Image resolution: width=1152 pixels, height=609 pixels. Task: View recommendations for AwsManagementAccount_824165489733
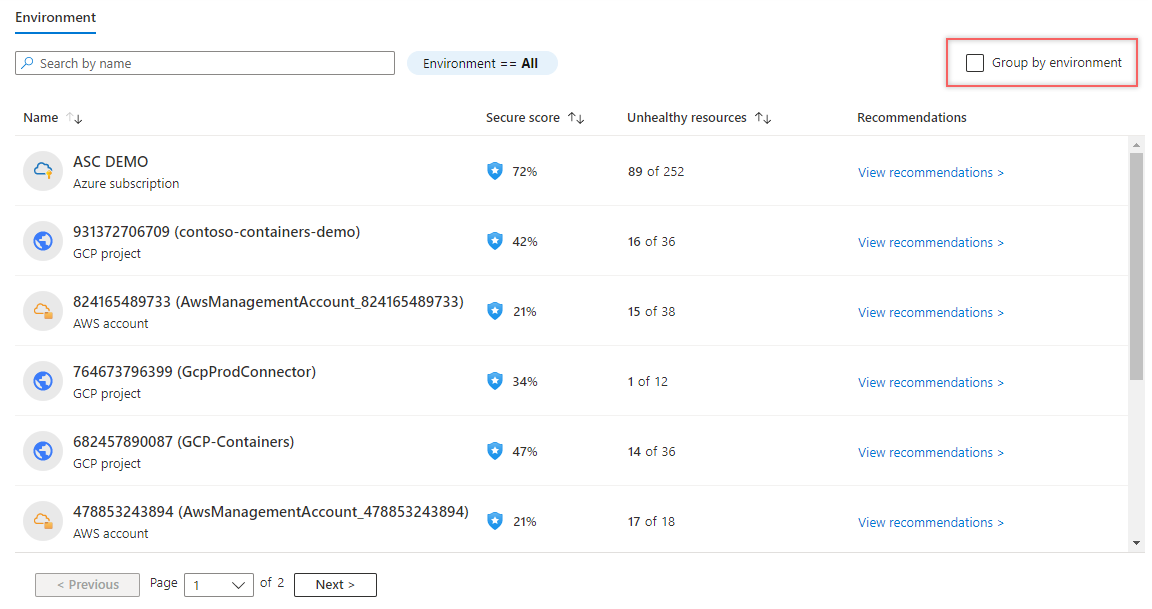coord(931,312)
